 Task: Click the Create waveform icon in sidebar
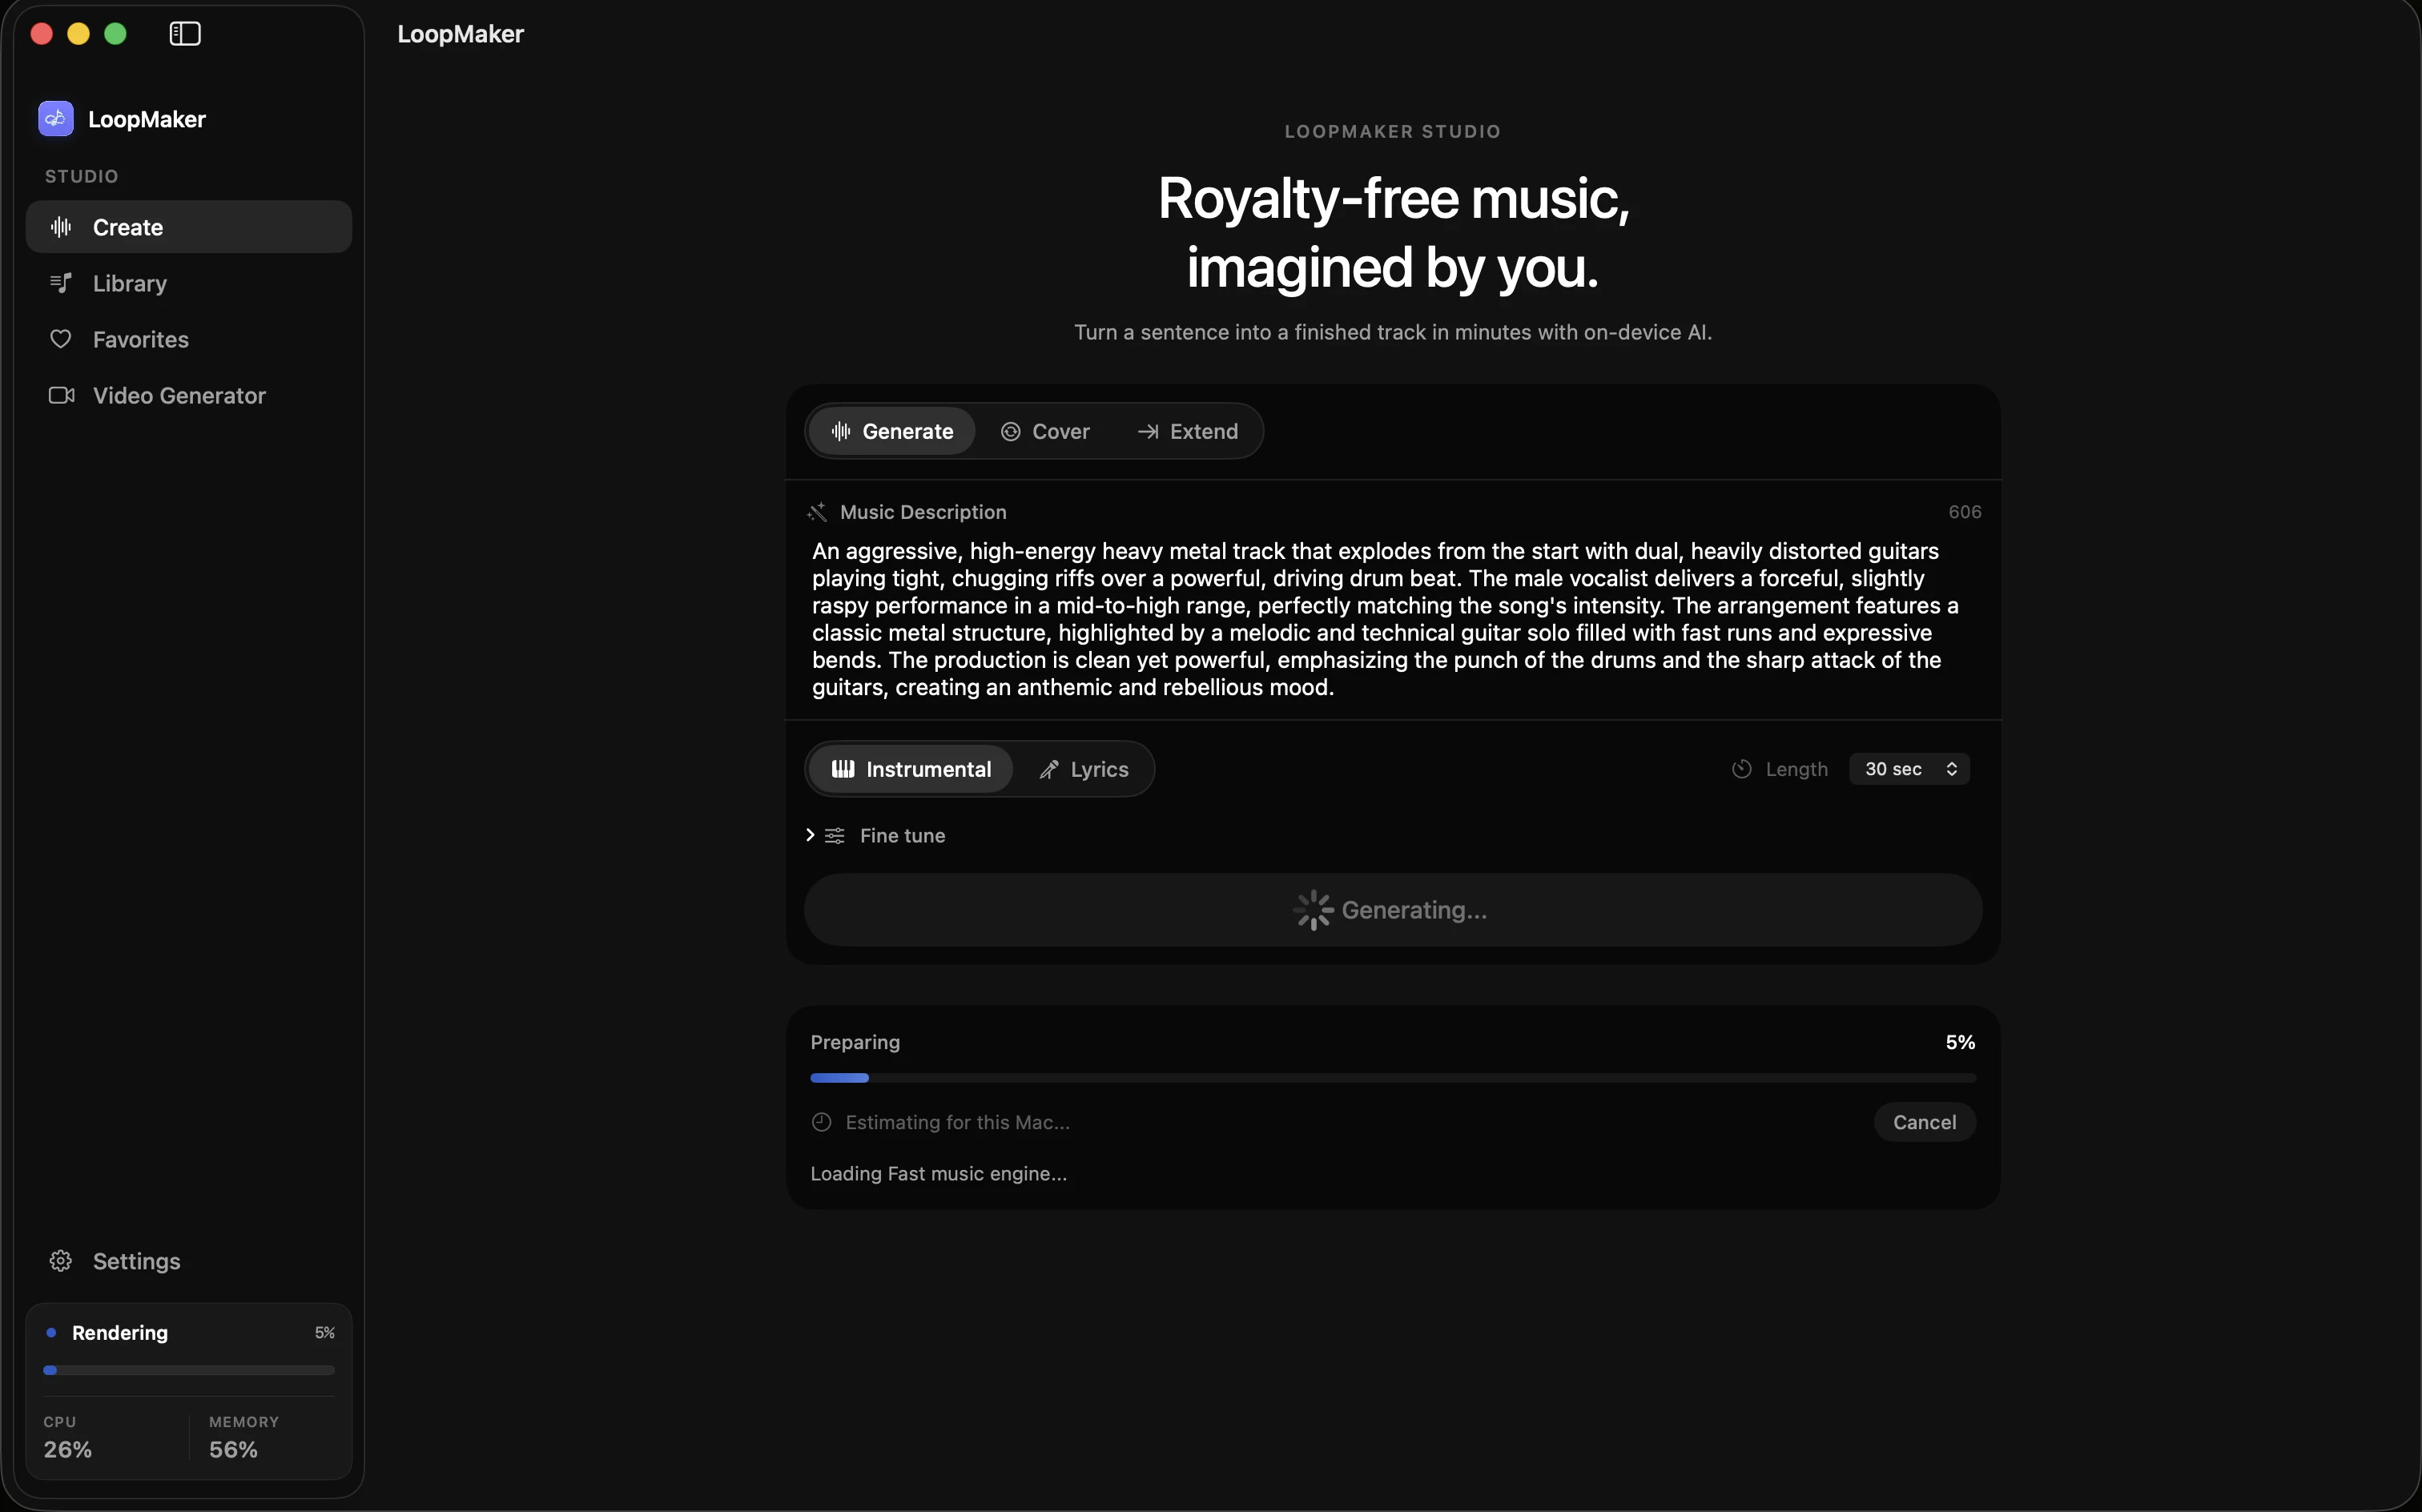[61, 227]
